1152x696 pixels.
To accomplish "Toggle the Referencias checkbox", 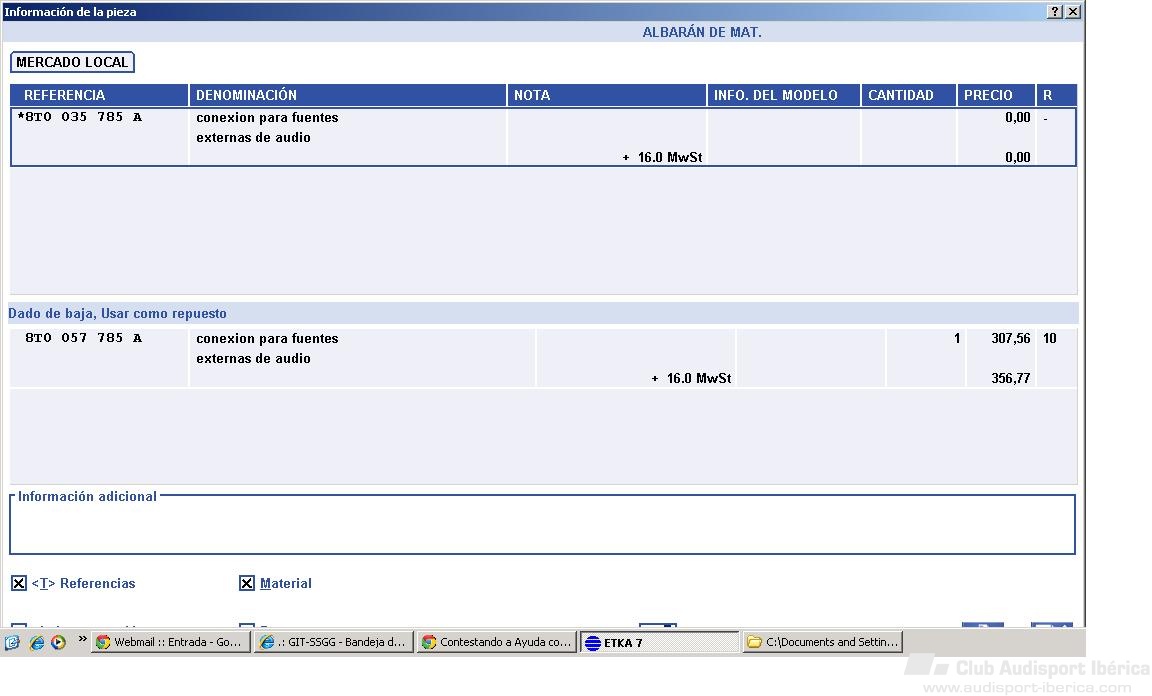I will pos(19,584).
